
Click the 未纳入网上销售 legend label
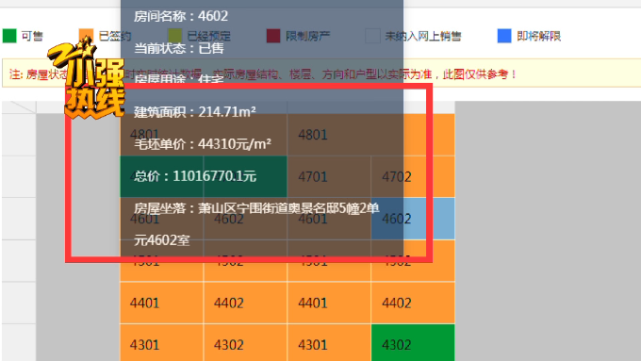423,36
